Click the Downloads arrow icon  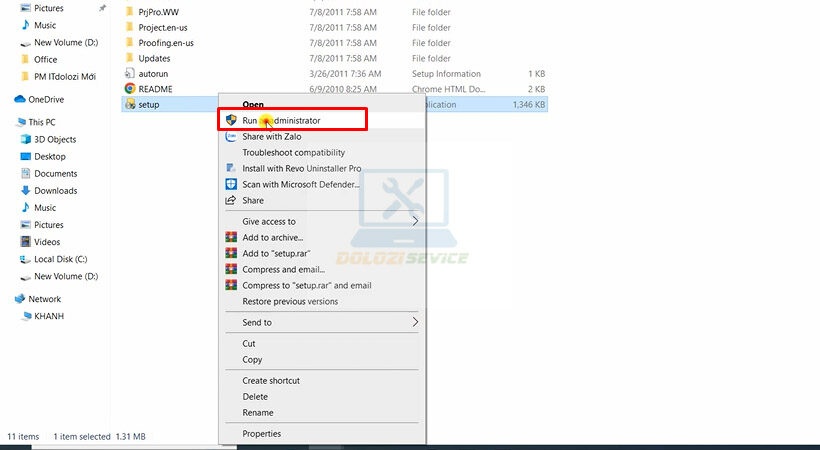pos(26,190)
